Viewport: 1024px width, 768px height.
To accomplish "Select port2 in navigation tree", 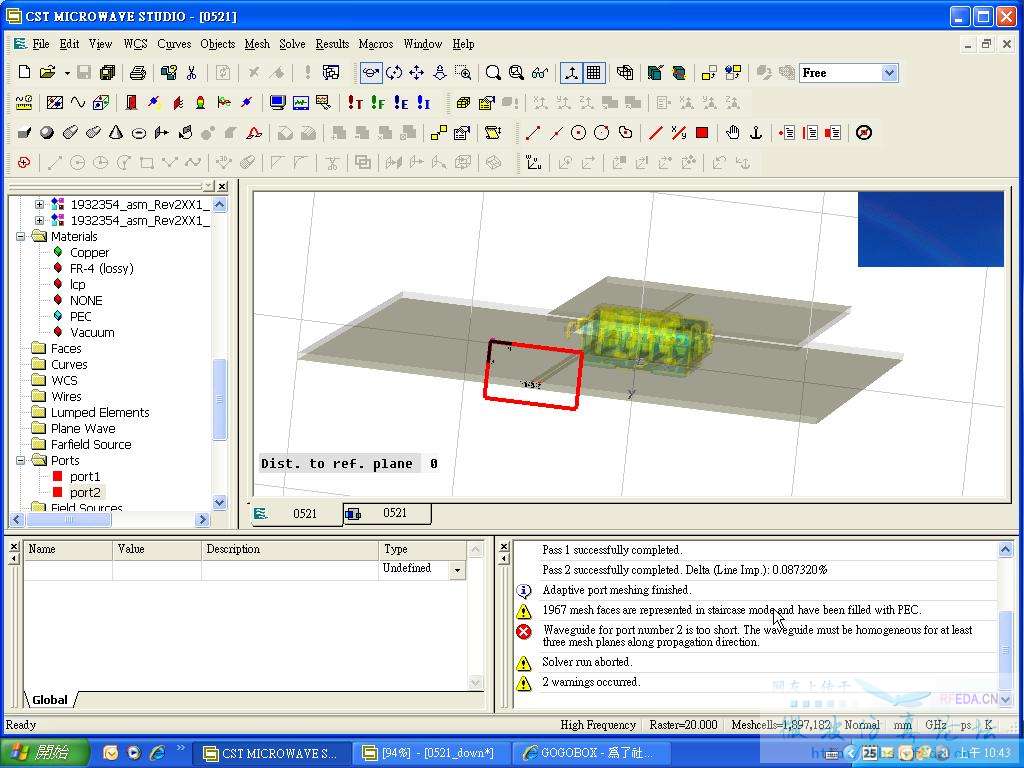I will (x=85, y=492).
